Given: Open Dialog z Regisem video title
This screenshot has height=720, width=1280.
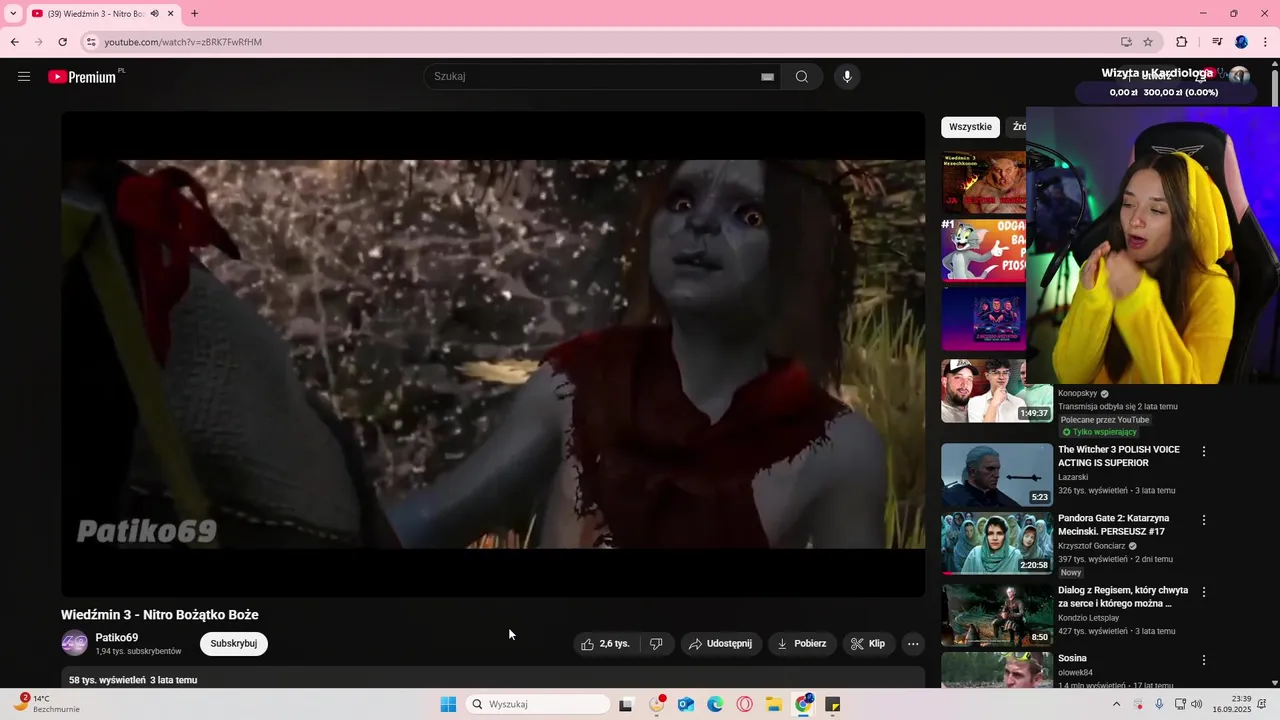Looking at the screenshot, I should (x=1123, y=597).
